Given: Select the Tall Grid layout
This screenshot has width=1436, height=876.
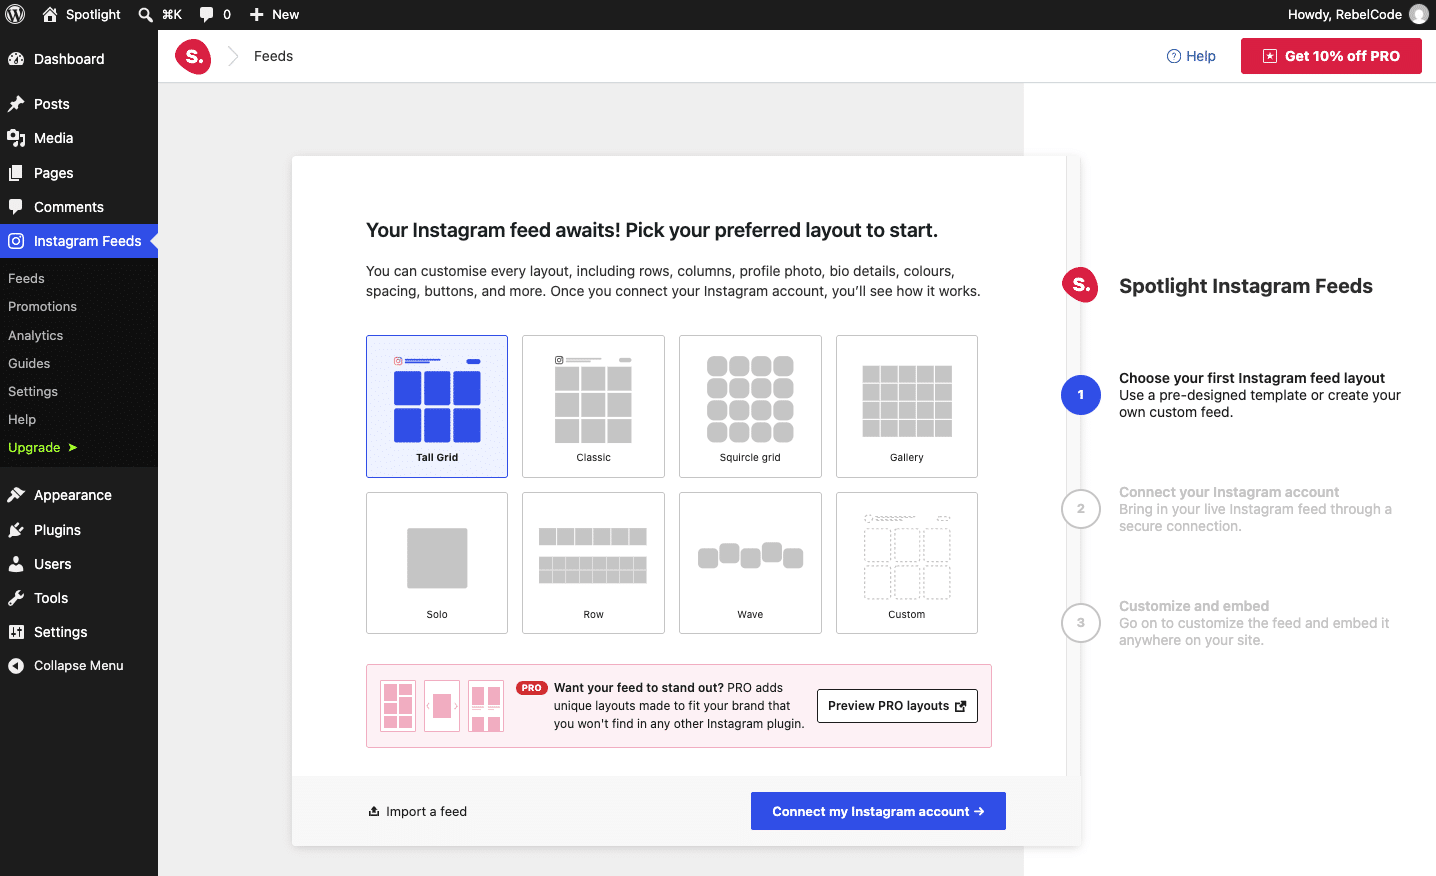Looking at the screenshot, I should click(x=437, y=406).
